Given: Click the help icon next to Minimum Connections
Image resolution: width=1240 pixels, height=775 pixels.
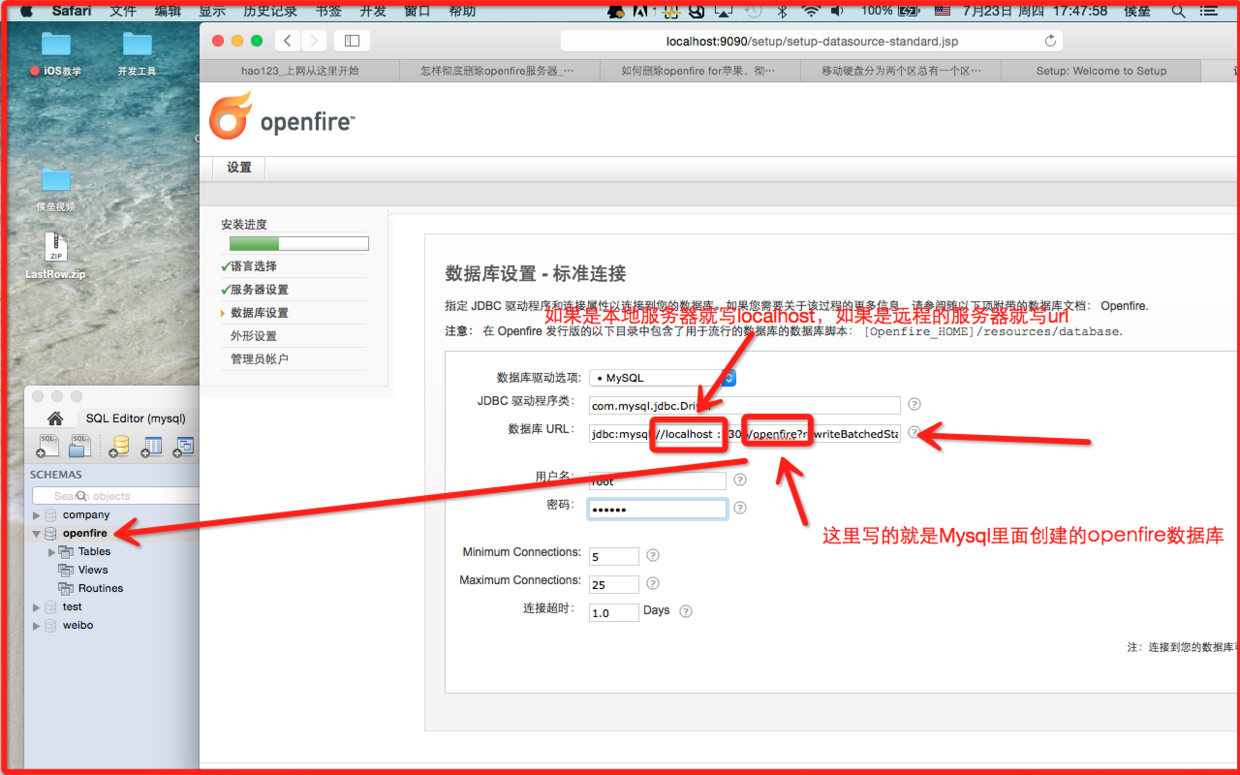Looking at the screenshot, I should [x=653, y=555].
